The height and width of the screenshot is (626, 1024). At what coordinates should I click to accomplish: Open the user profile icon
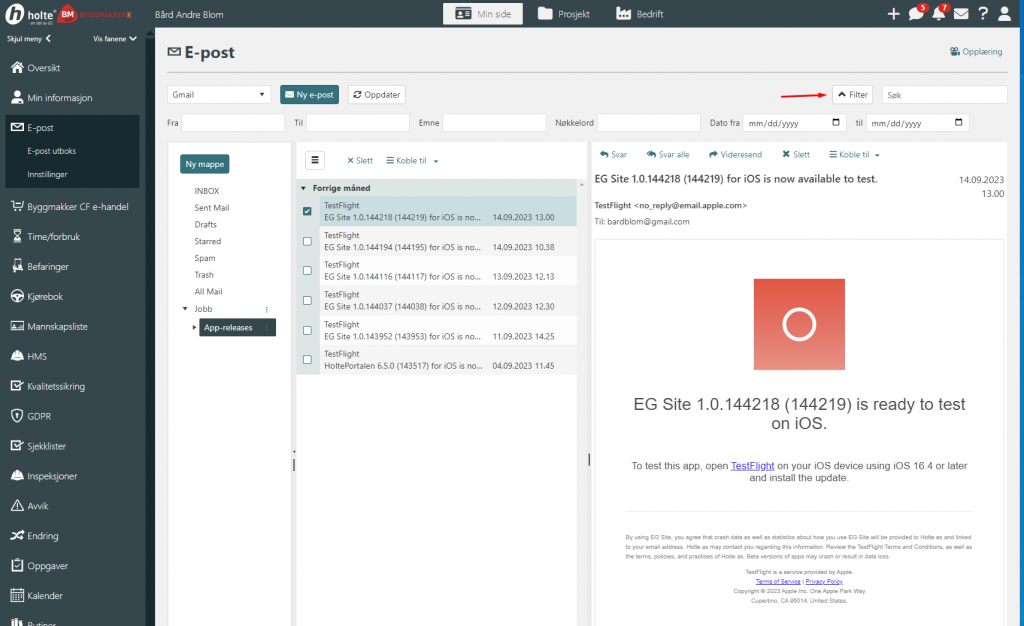click(1006, 14)
